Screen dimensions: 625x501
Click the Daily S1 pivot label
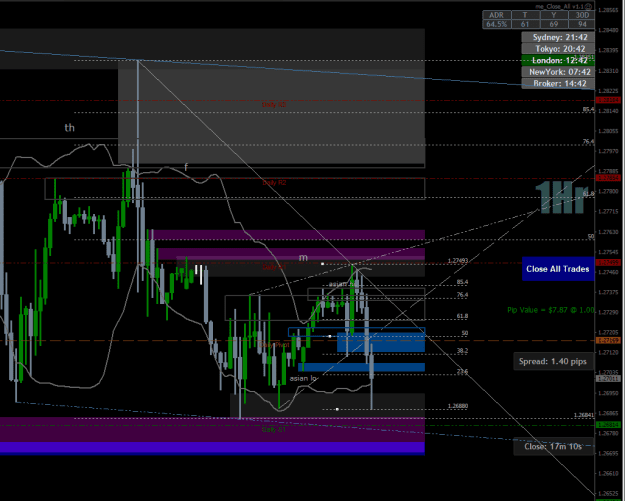pyautogui.click(x=274, y=430)
